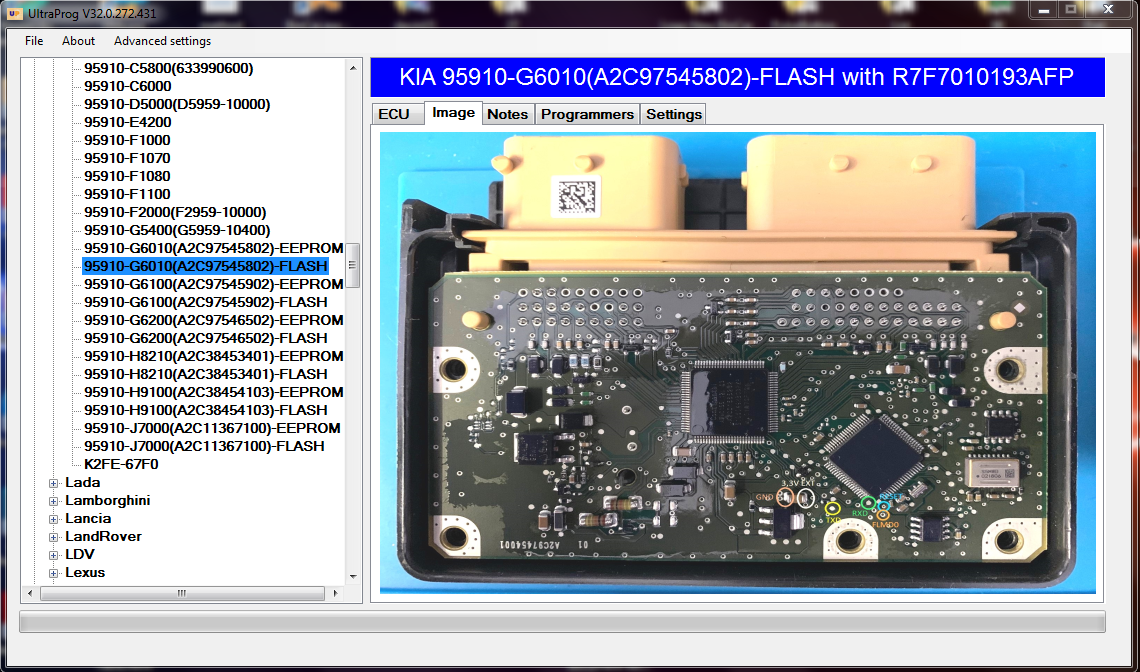The width and height of the screenshot is (1140, 672).
Task: Select 95910-H8210(A2C38453401)-EEPROM entry
Action: [x=214, y=356]
